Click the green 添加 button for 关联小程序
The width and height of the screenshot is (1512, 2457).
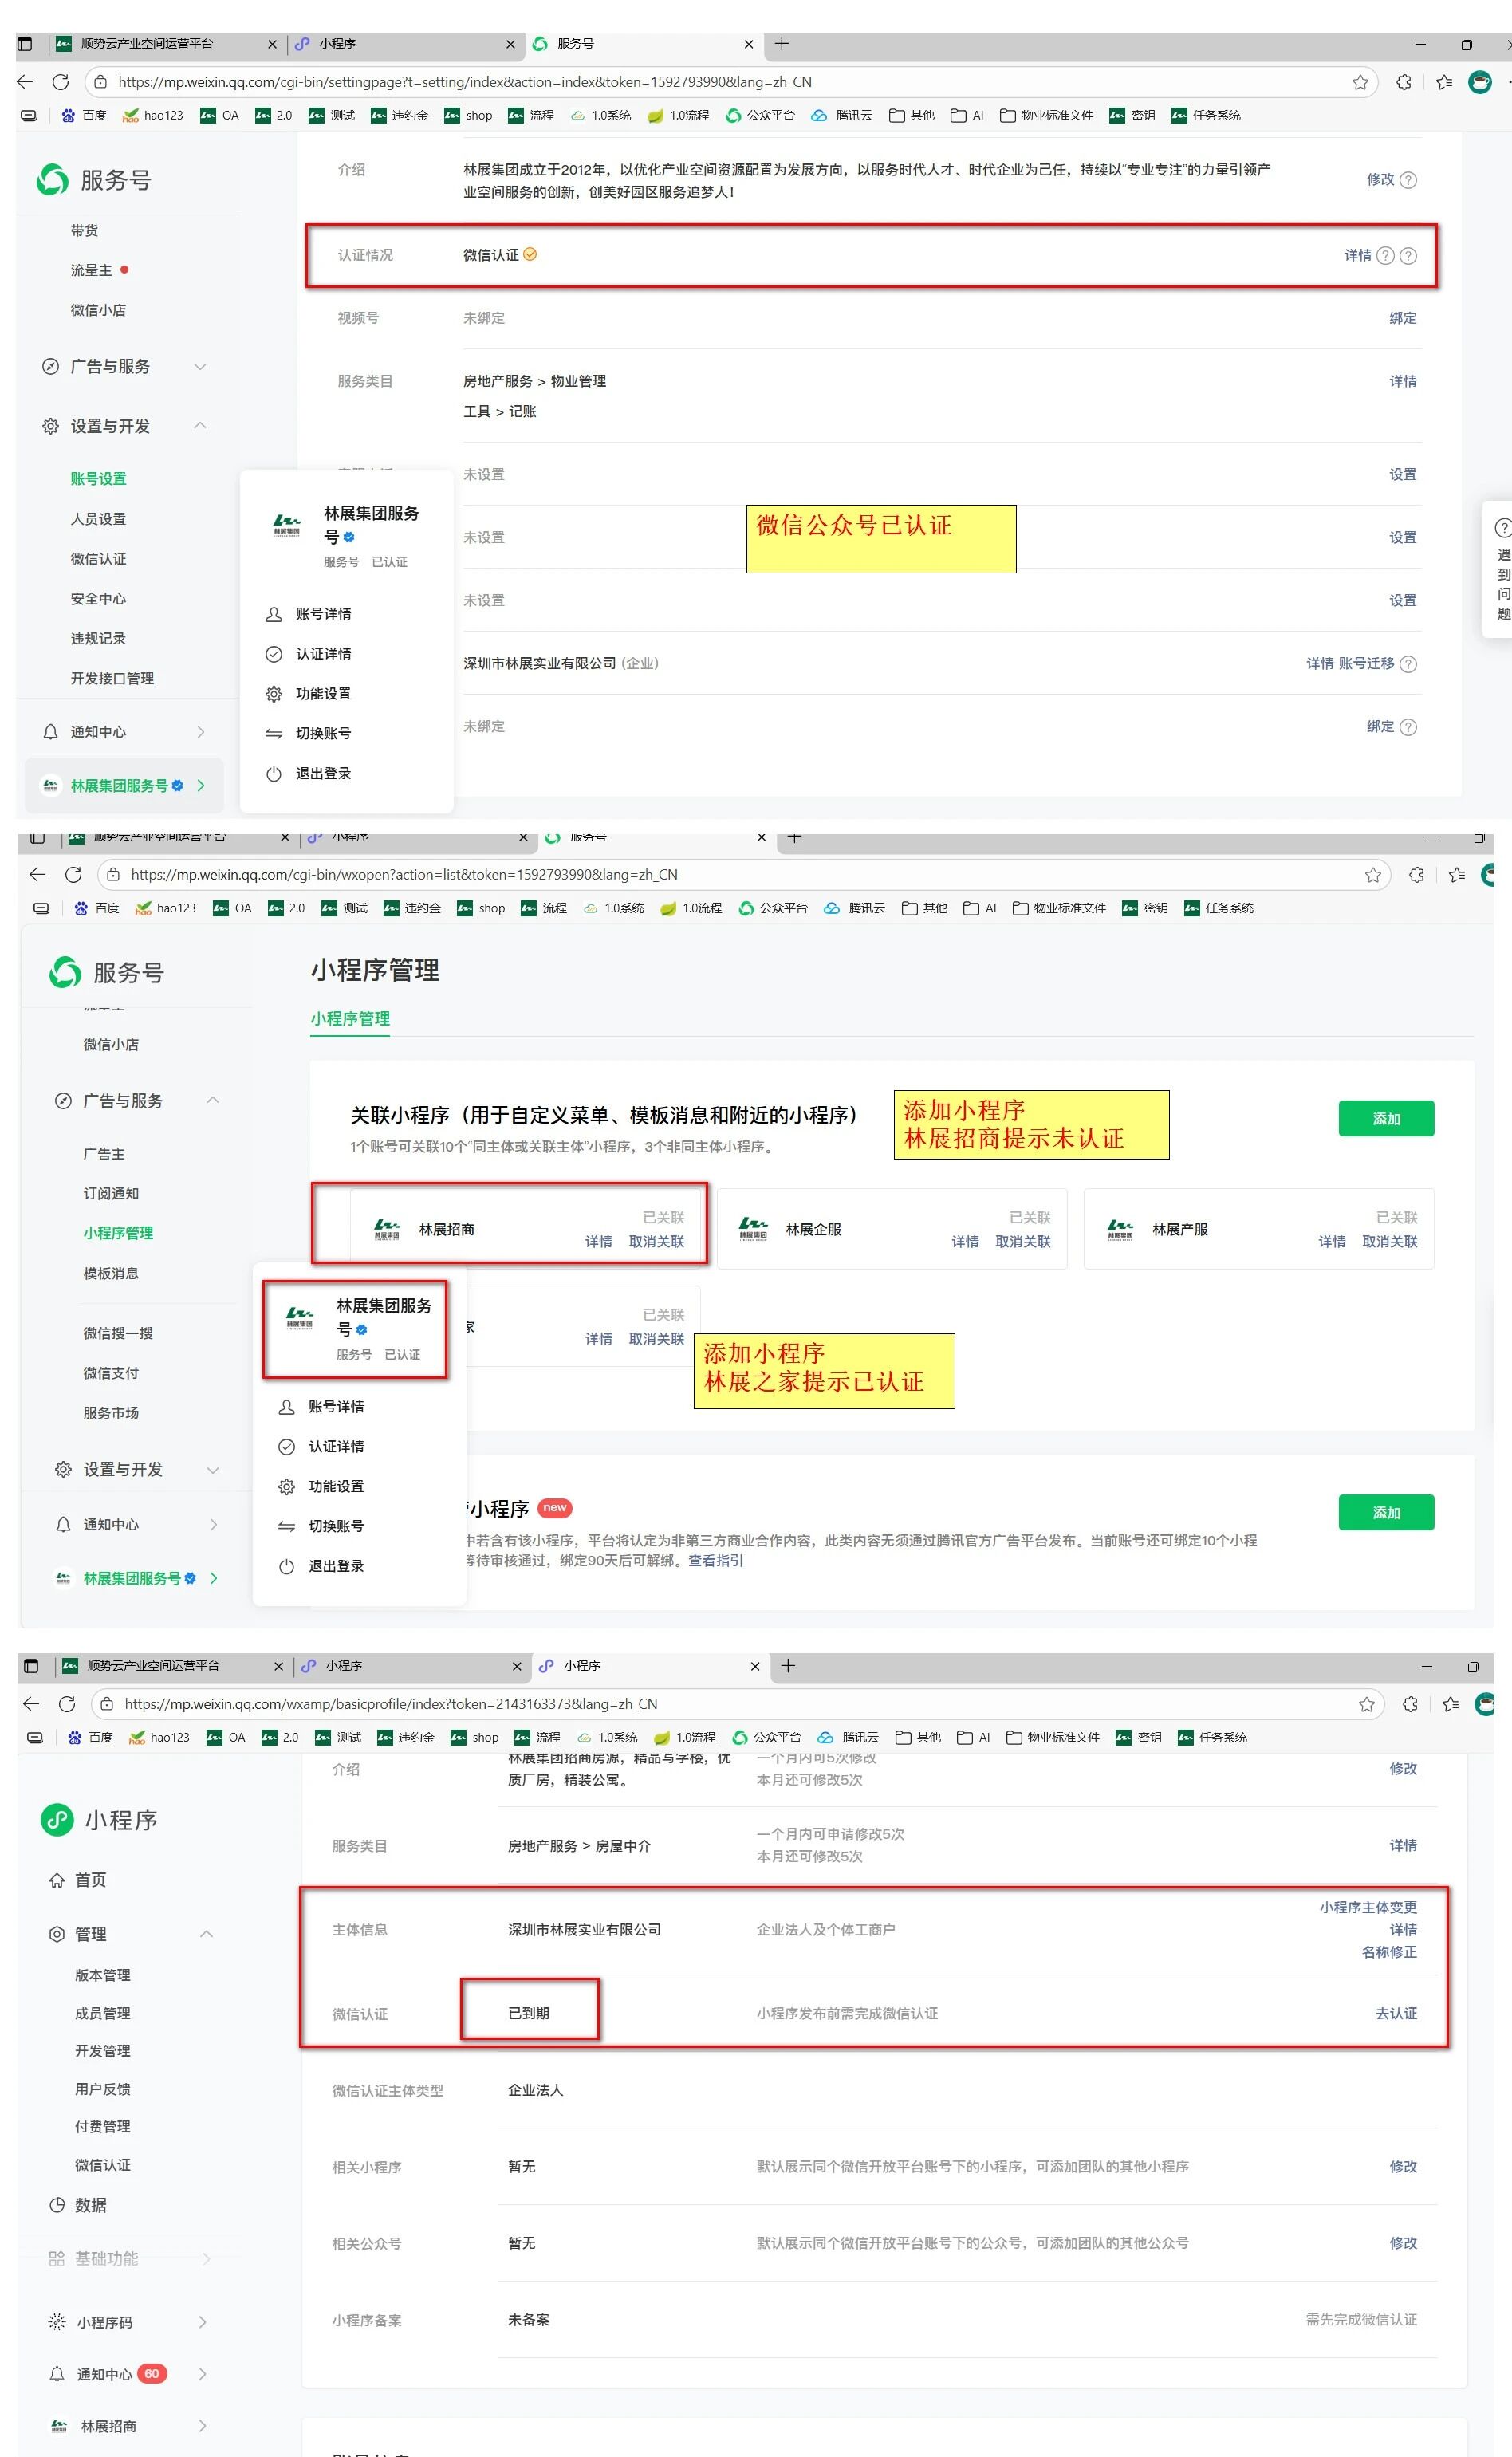tap(1386, 1119)
